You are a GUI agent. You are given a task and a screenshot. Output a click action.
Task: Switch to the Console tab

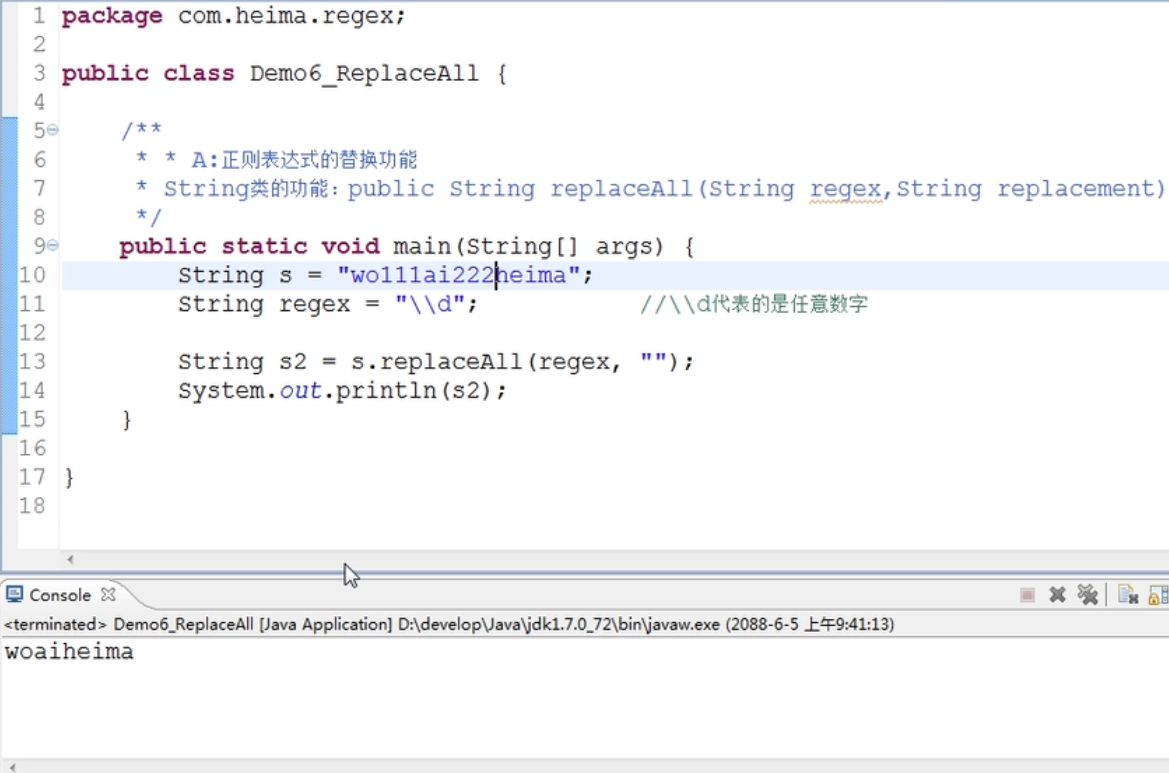point(59,595)
